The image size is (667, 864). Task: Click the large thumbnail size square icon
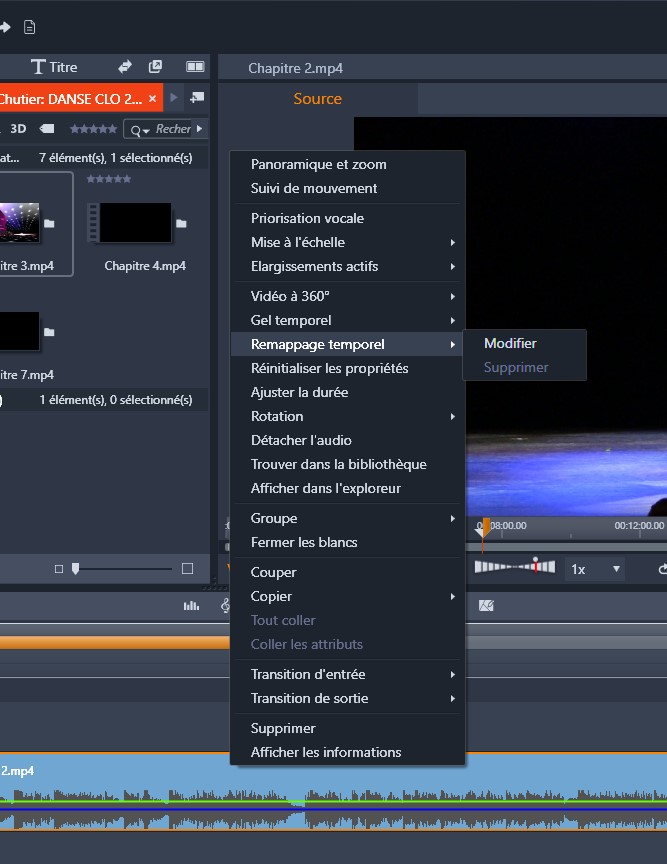[x=187, y=569]
